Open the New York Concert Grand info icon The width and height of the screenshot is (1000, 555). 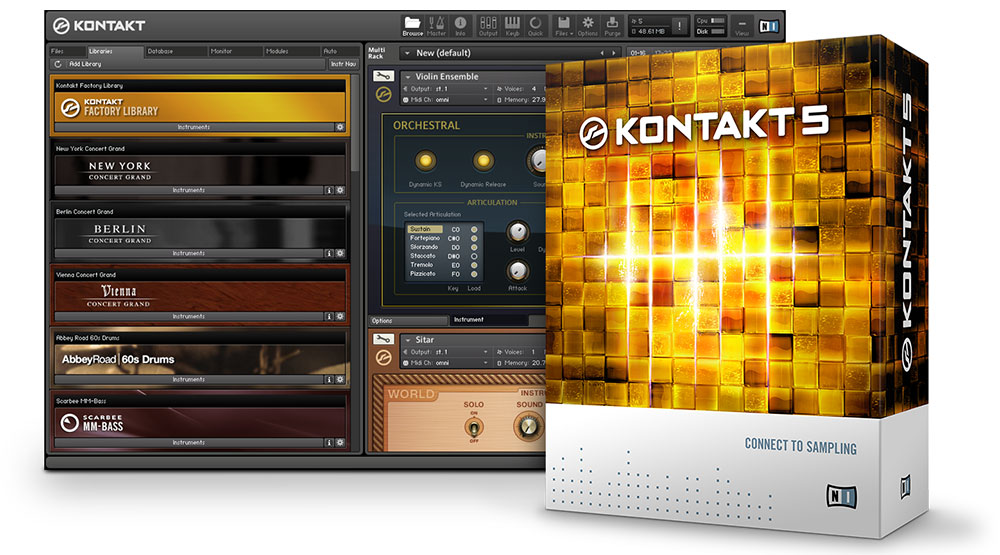(x=329, y=190)
